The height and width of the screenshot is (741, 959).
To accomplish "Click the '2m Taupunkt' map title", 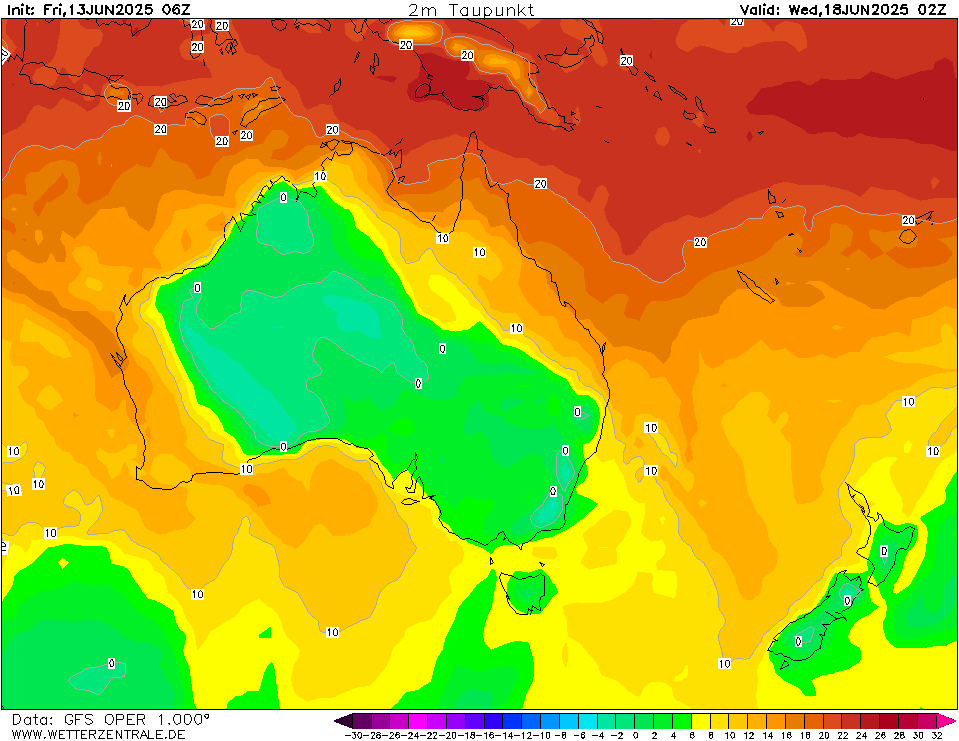I will tap(471, 10).
